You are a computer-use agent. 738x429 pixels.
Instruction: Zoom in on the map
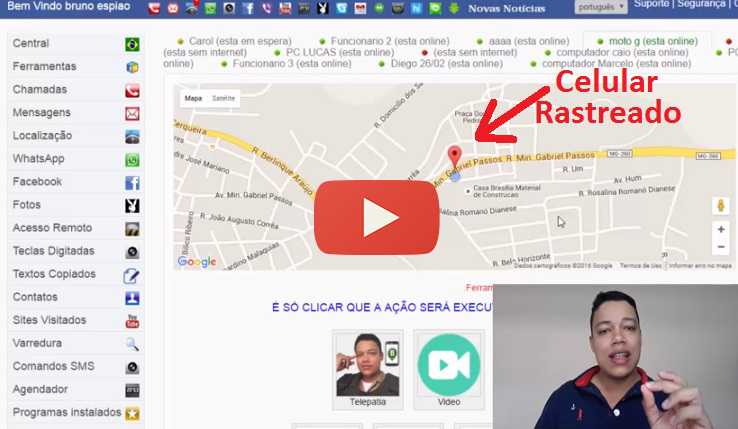coord(720,230)
